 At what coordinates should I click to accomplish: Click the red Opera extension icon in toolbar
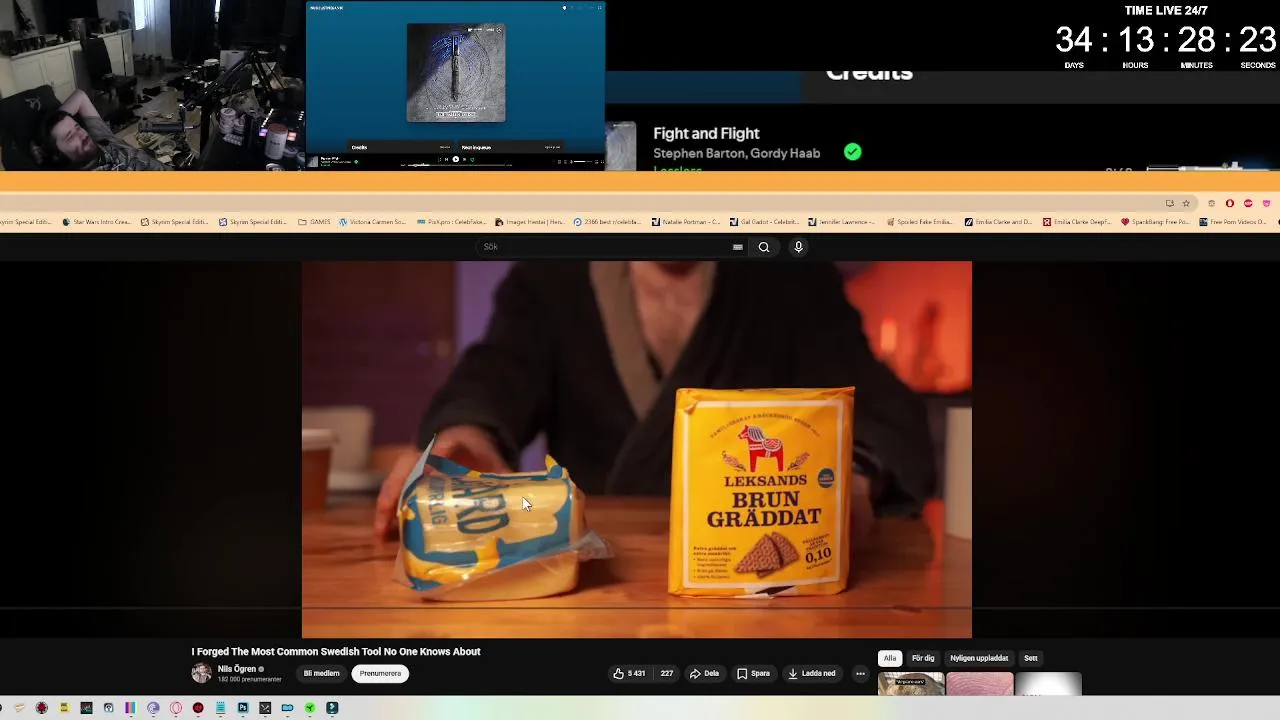(x=1230, y=203)
